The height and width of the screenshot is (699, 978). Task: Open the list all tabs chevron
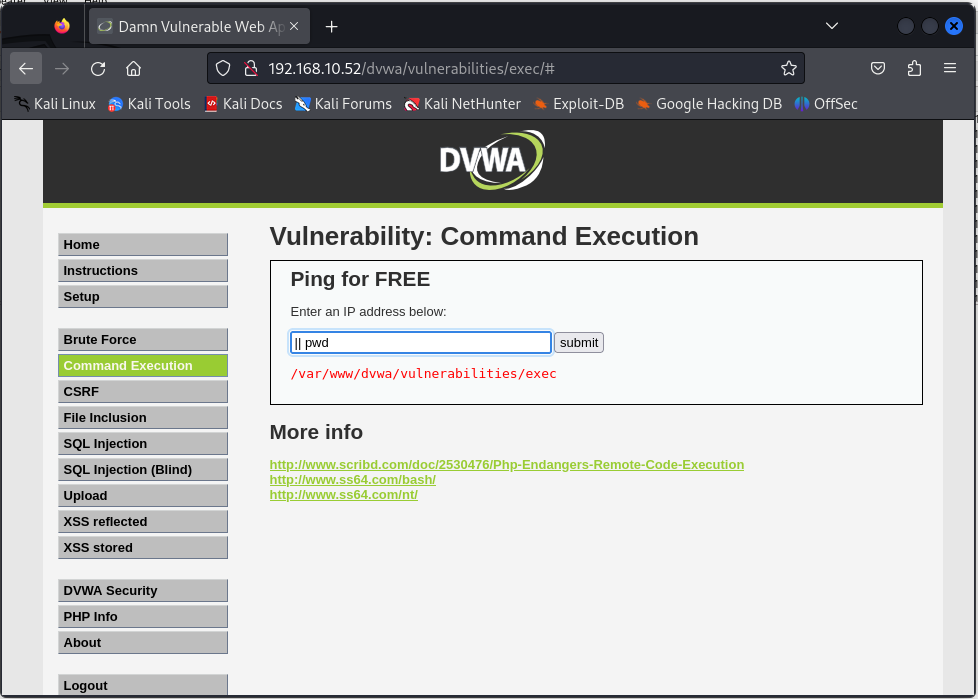(831, 26)
